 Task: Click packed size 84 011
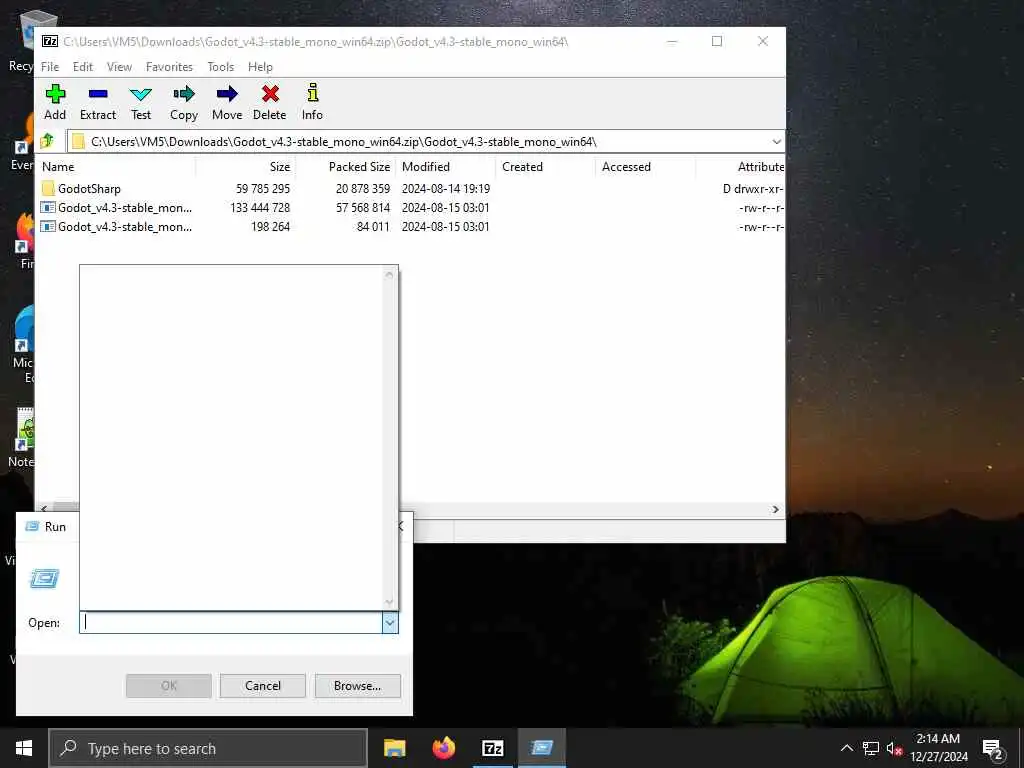[373, 227]
